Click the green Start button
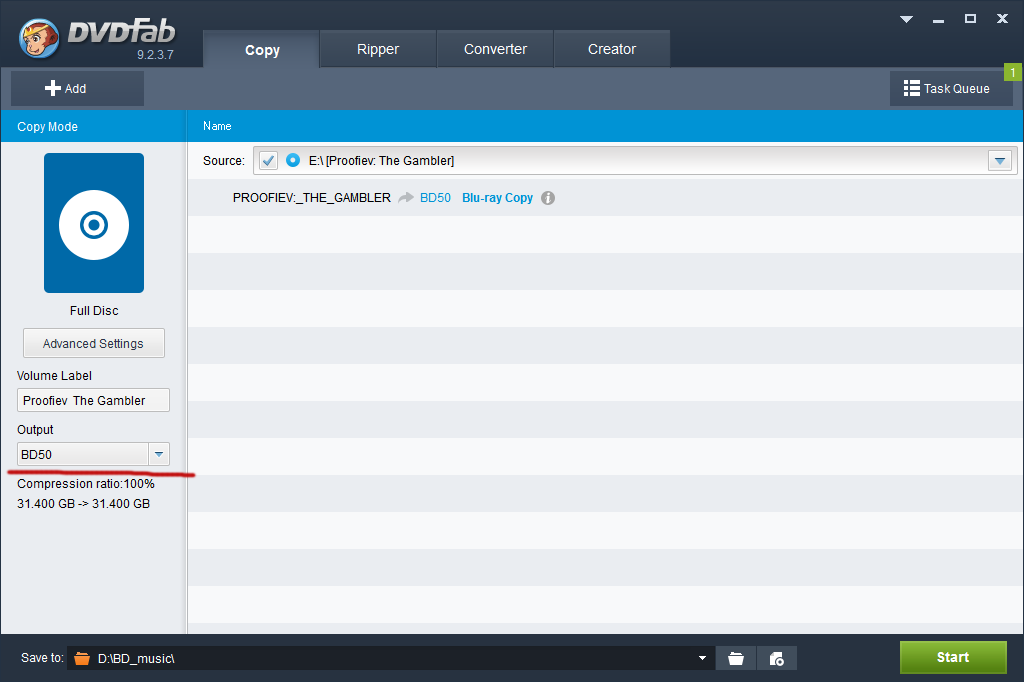Viewport: 1024px width, 682px height. pos(953,657)
